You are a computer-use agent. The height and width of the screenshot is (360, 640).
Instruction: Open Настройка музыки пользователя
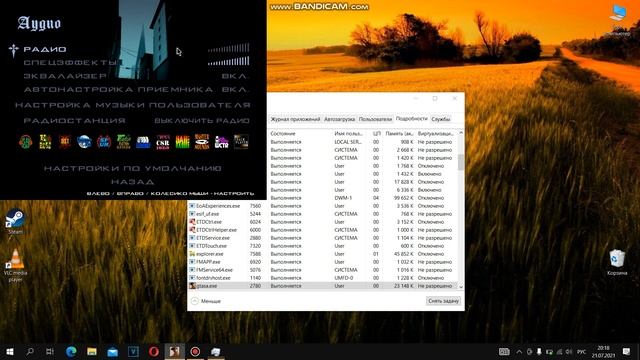point(133,105)
